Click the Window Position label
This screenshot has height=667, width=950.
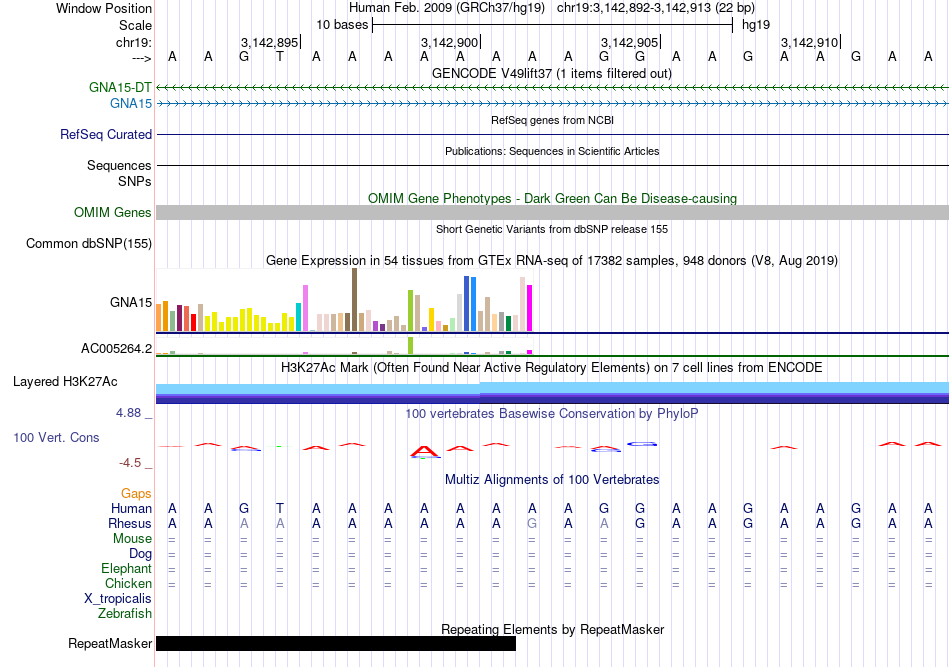coord(104,8)
